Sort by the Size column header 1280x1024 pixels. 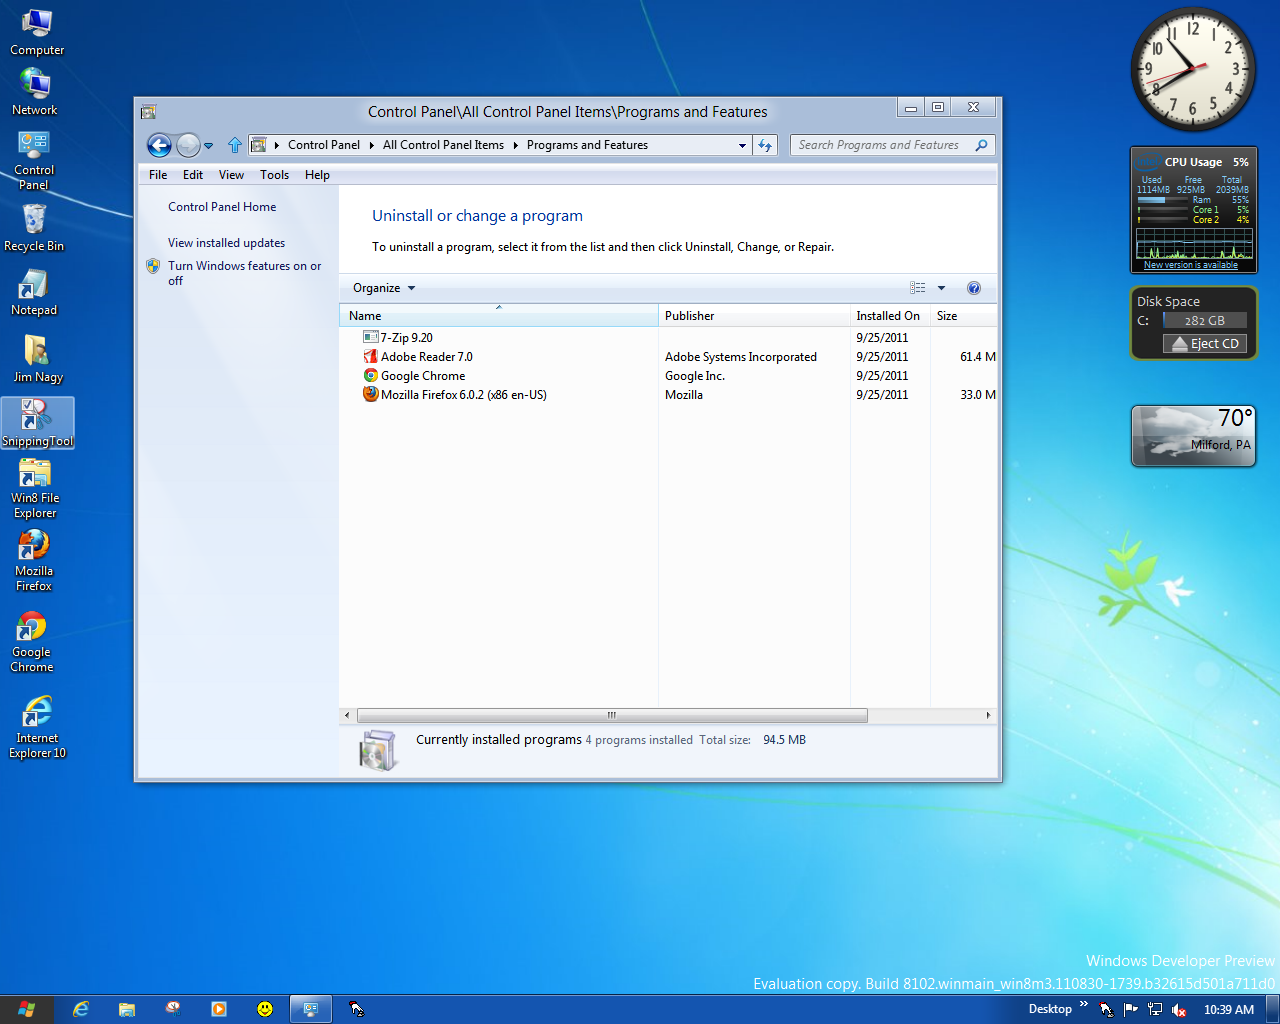point(963,316)
